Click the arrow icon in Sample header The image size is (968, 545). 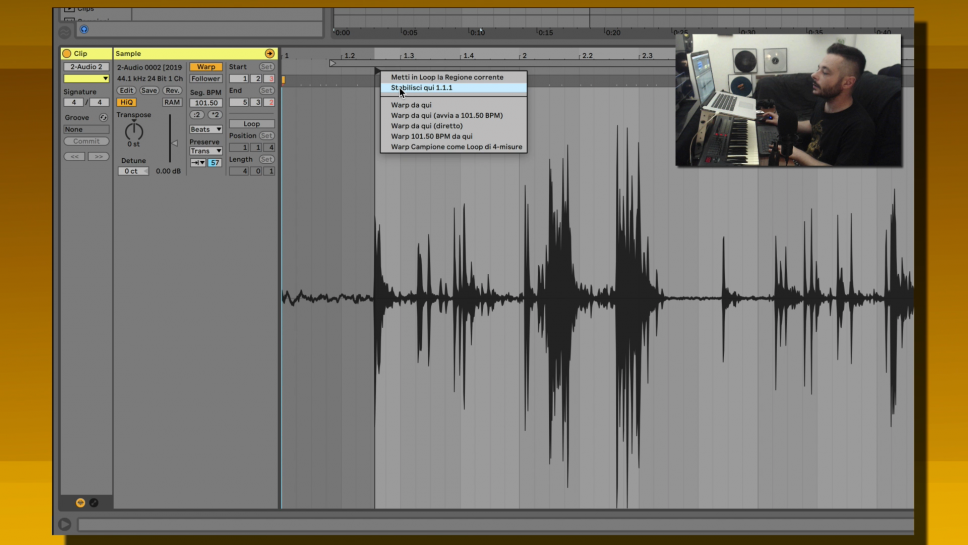click(x=269, y=53)
